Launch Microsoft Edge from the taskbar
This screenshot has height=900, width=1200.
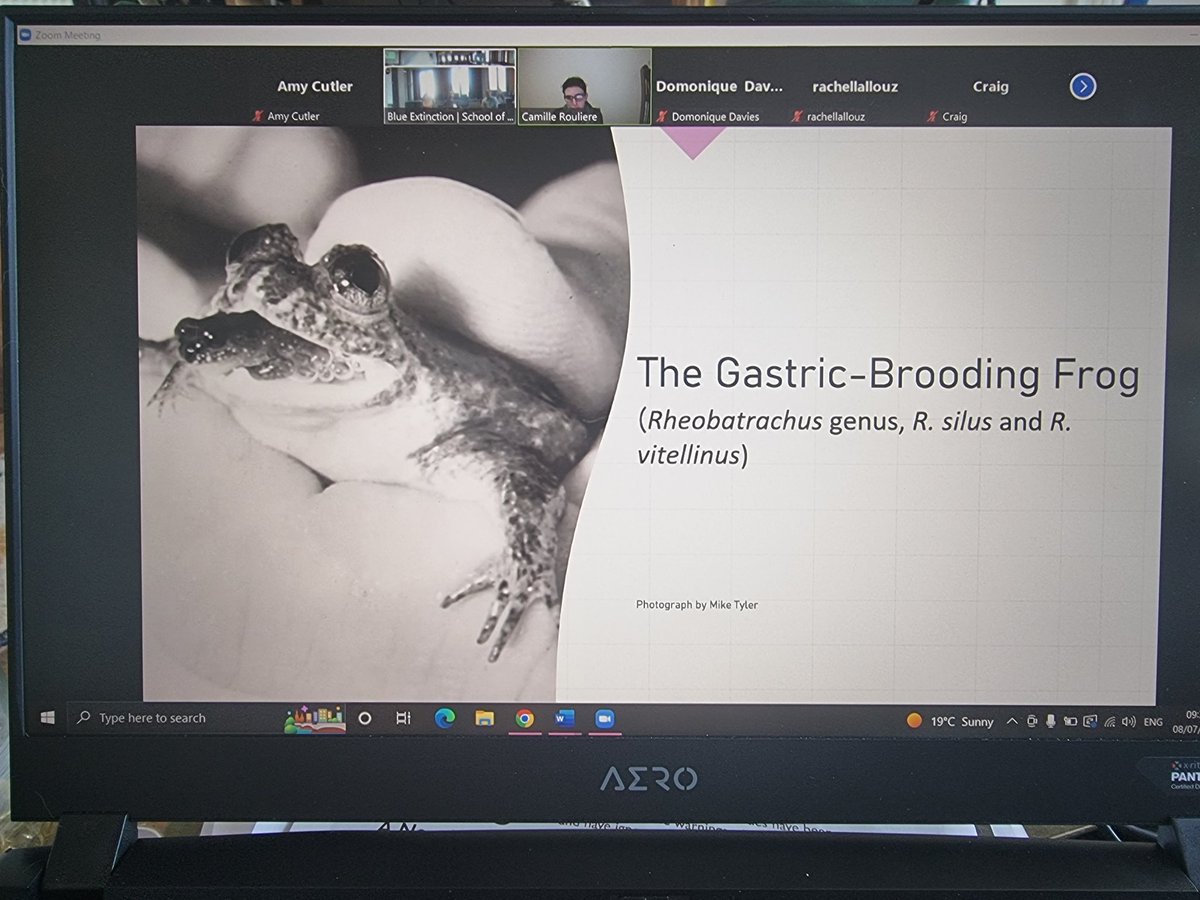coord(445,718)
